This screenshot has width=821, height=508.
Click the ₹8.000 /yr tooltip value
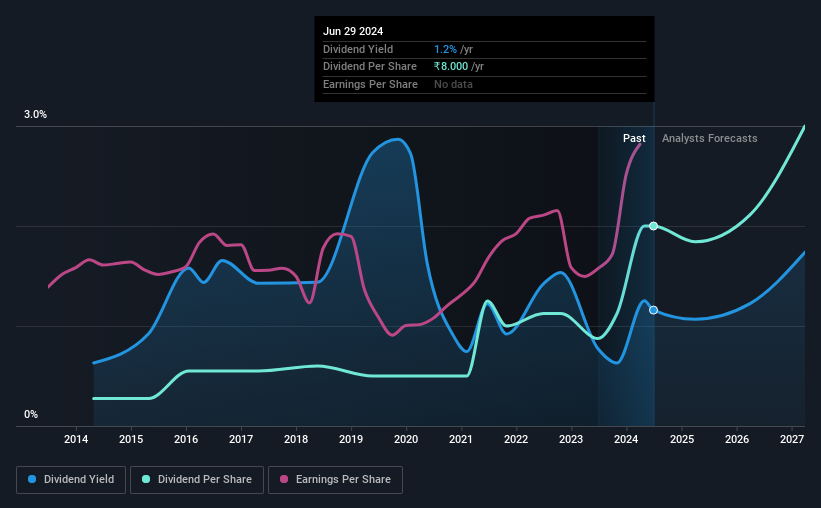point(459,67)
